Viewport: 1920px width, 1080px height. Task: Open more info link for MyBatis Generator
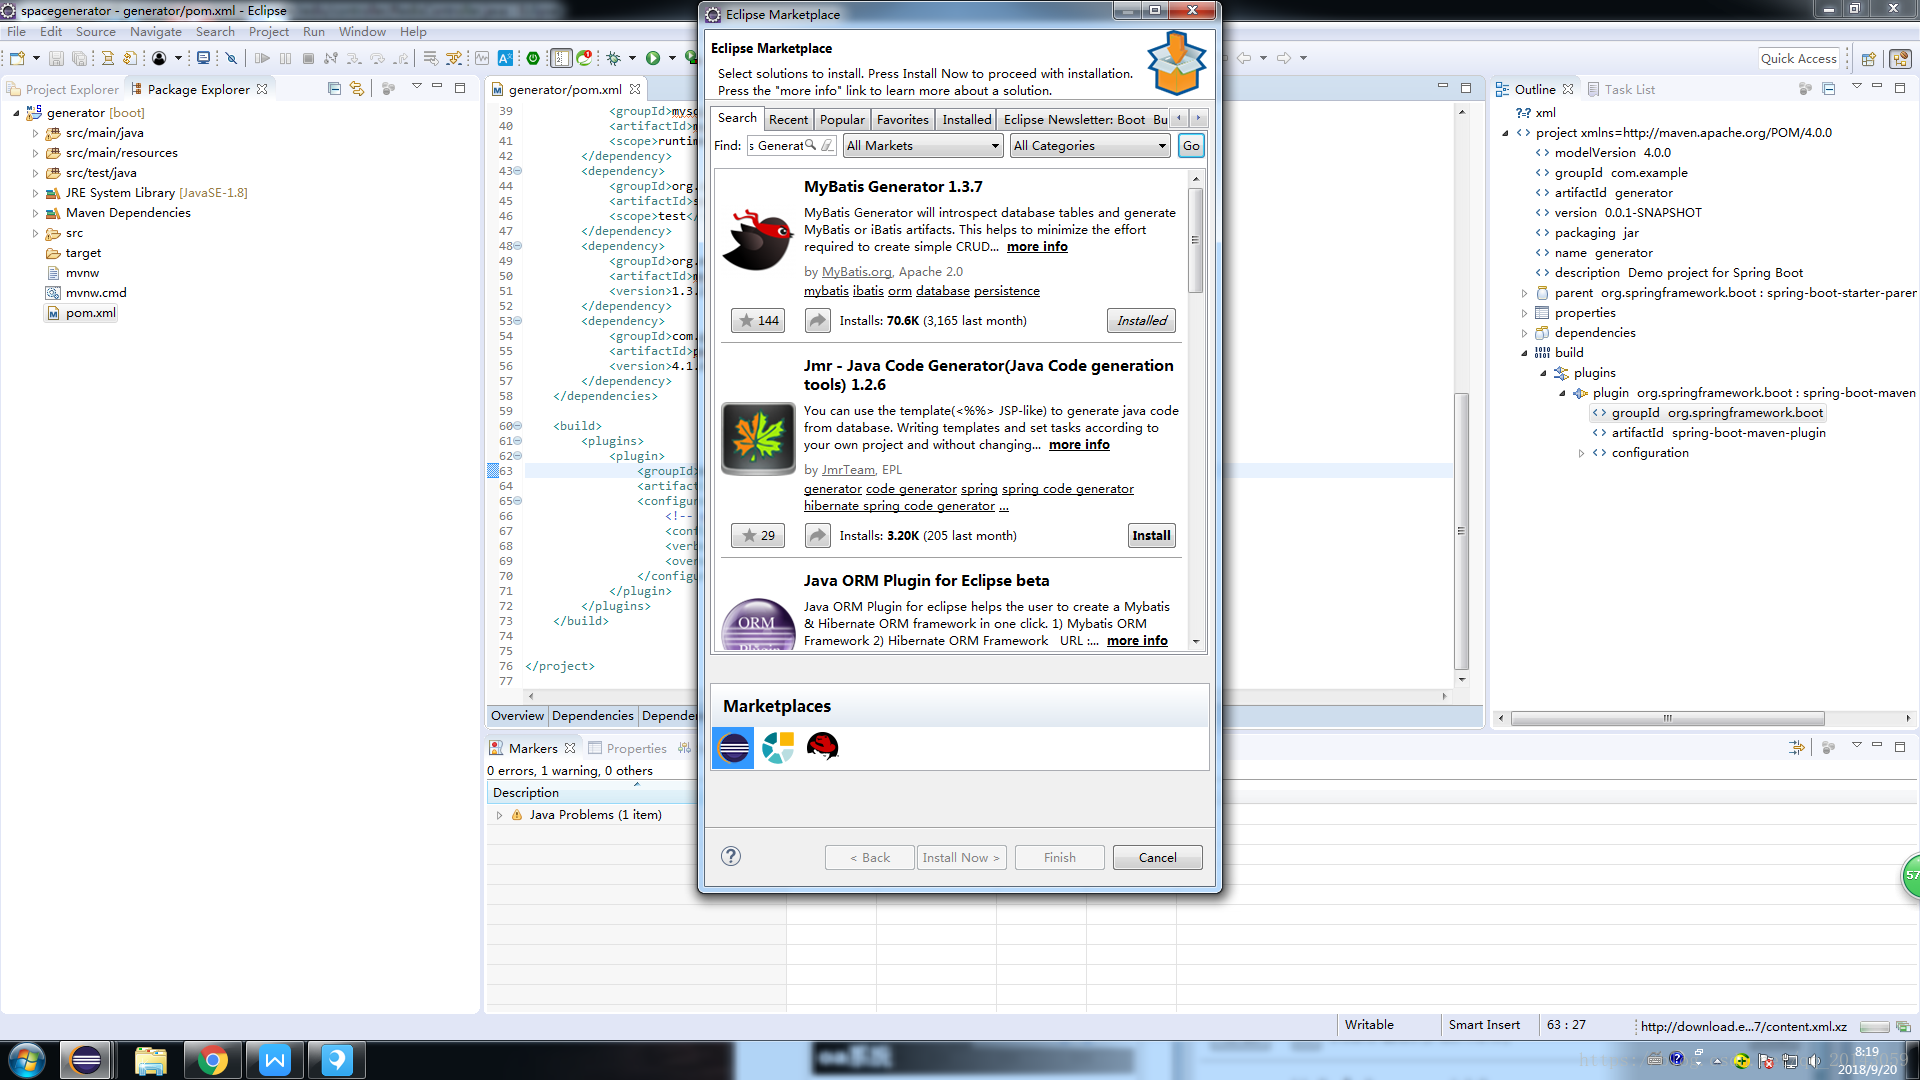pyautogui.click(x=1037, y=246)
